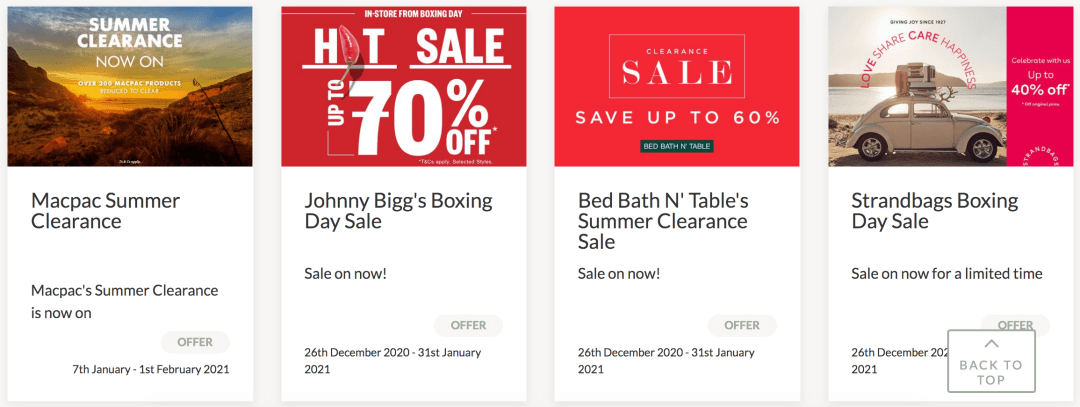
Task: Click the OFFER tag on Bed Bath card
Action: coord(742,325)
